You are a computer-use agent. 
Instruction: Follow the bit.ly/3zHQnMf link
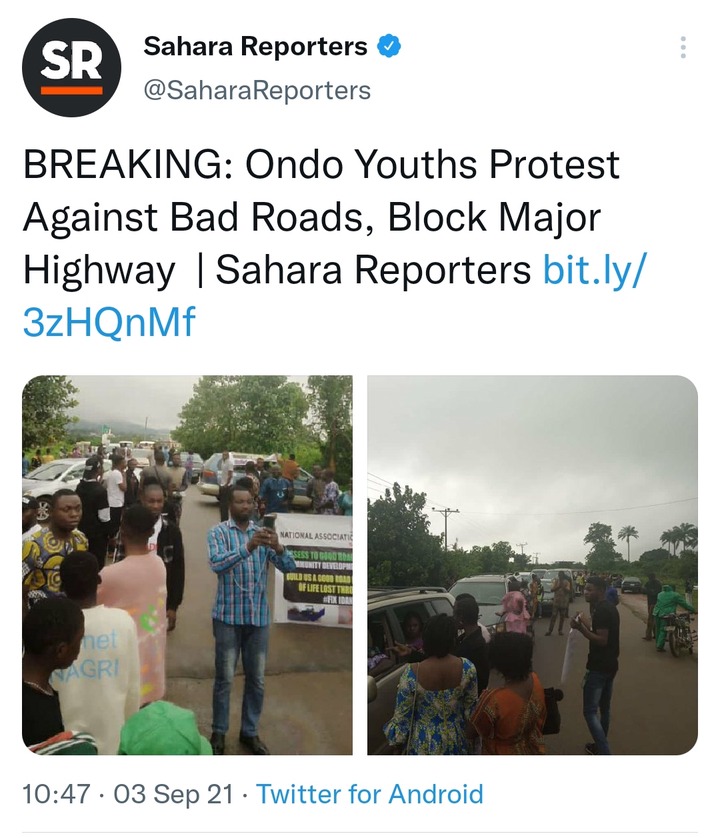click(x=335, y=296)
